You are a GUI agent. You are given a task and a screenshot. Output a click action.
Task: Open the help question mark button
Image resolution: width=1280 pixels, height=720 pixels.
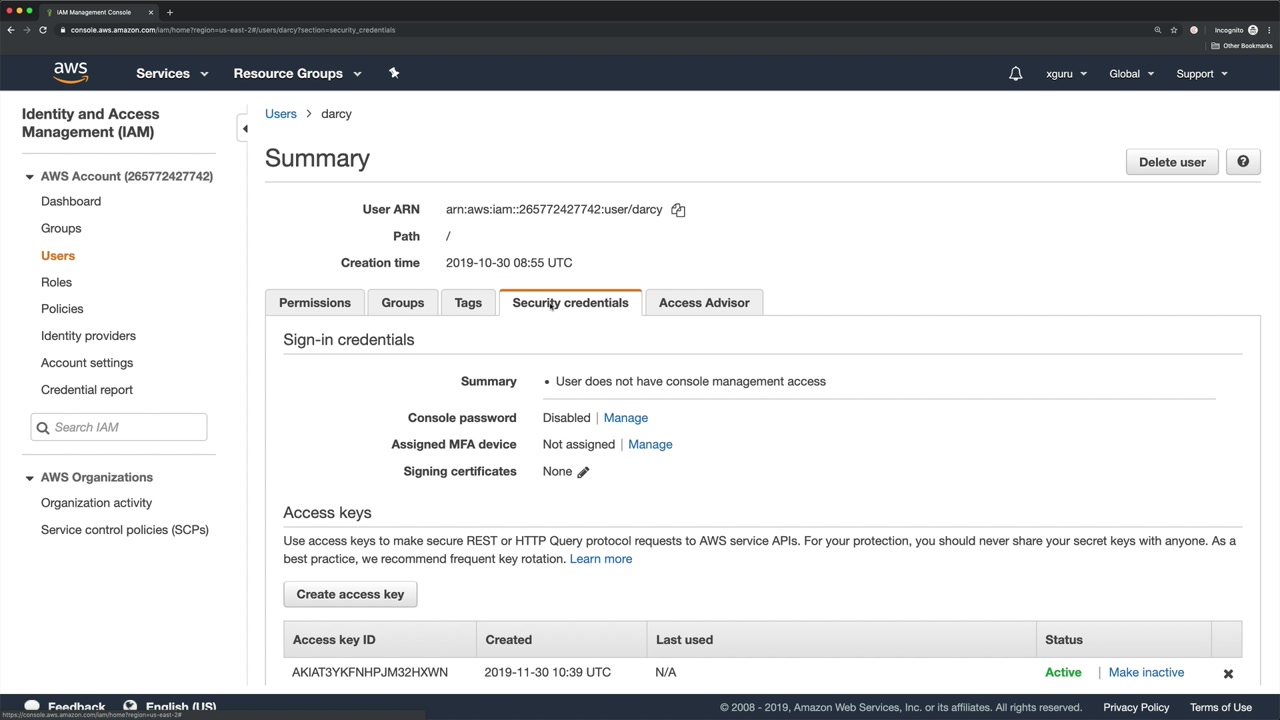point(1243,162)
